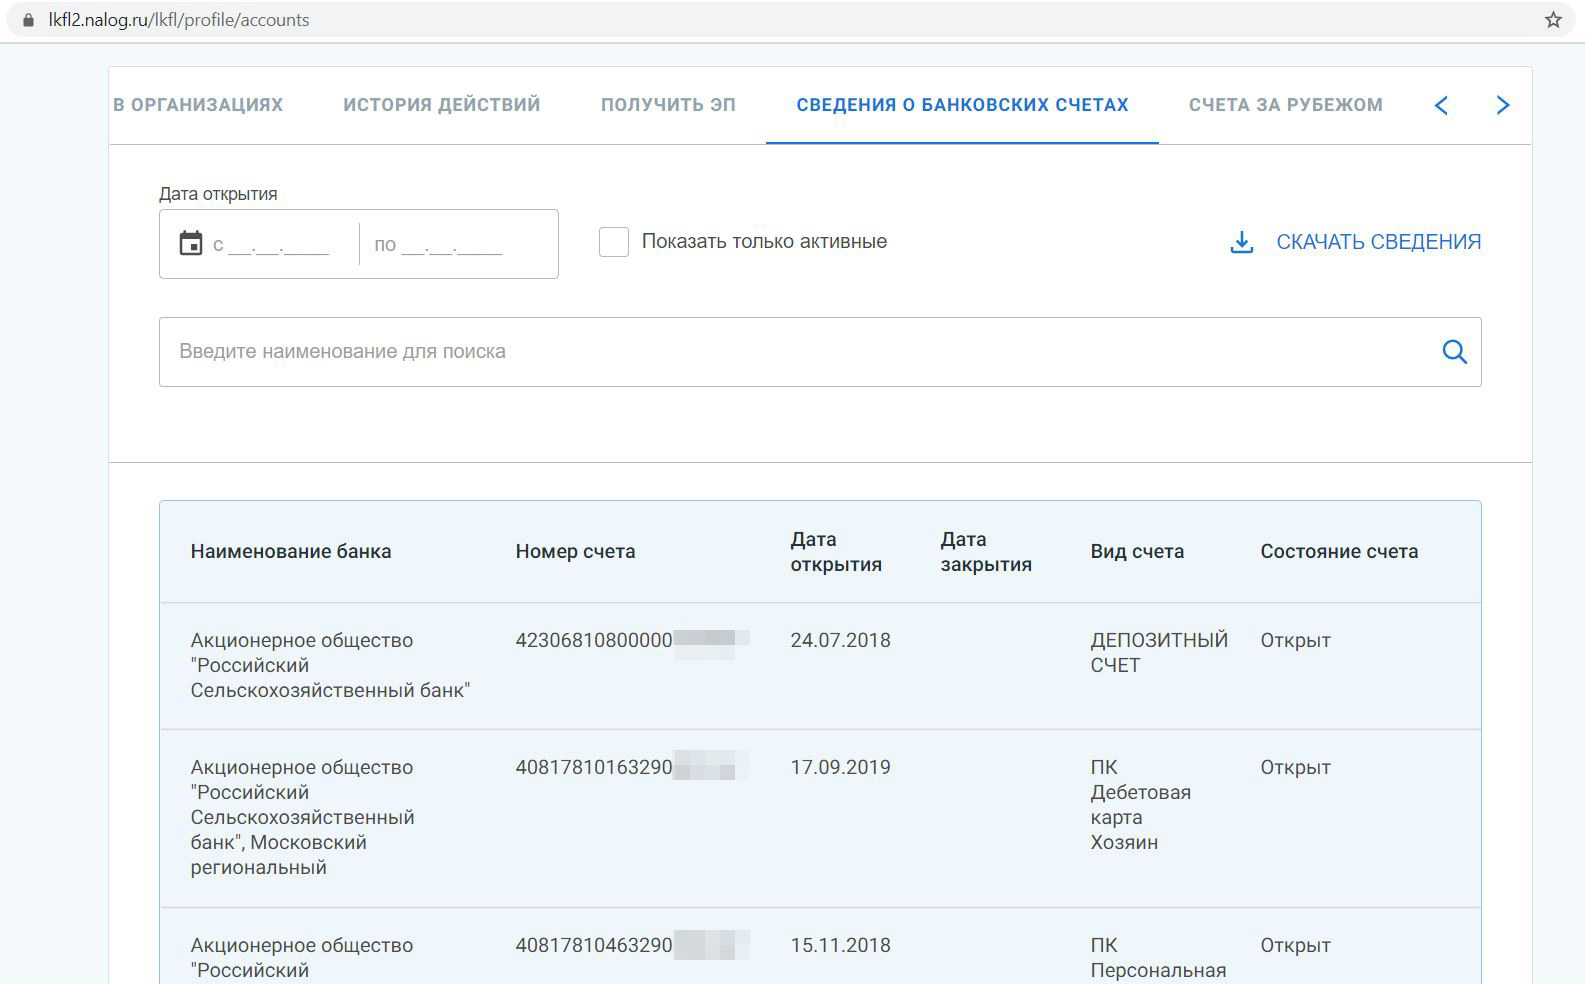
Task: Click the browser address bar URL
Action: click(179, 20)
